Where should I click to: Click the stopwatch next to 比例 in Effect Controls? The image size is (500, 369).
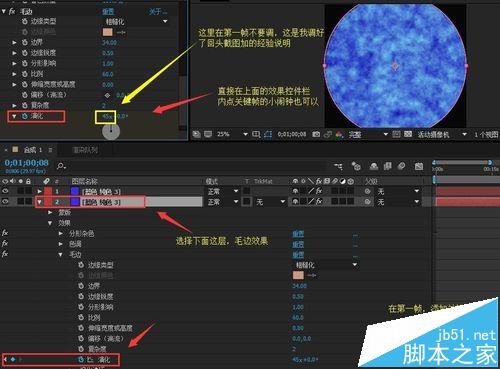pos(24,74)
